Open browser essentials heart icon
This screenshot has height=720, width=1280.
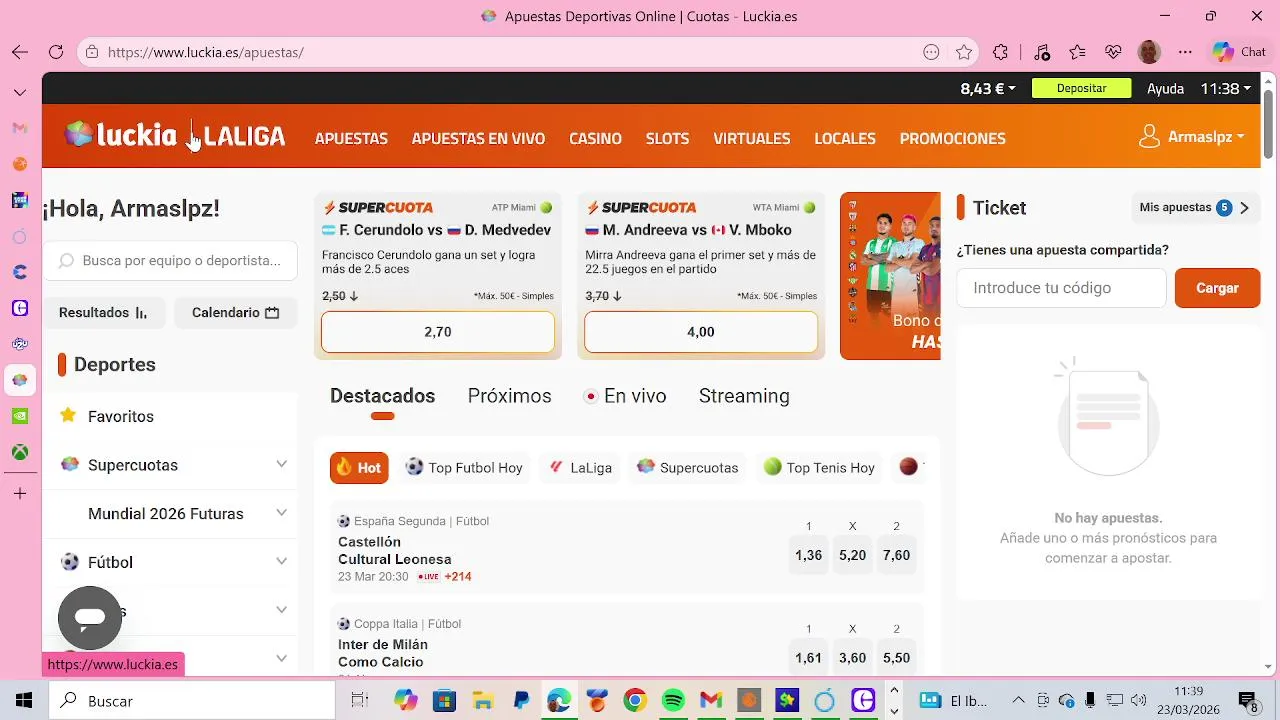pos(1113,52)
